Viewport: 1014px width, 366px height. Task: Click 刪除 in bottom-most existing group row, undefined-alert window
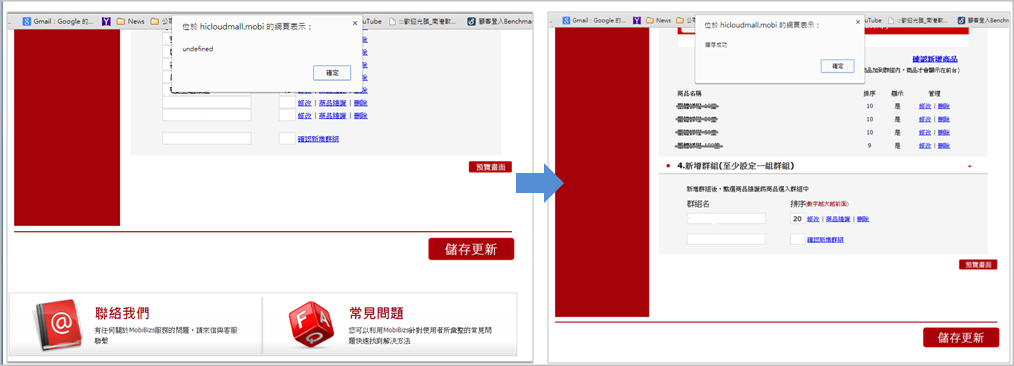point(361,116)
